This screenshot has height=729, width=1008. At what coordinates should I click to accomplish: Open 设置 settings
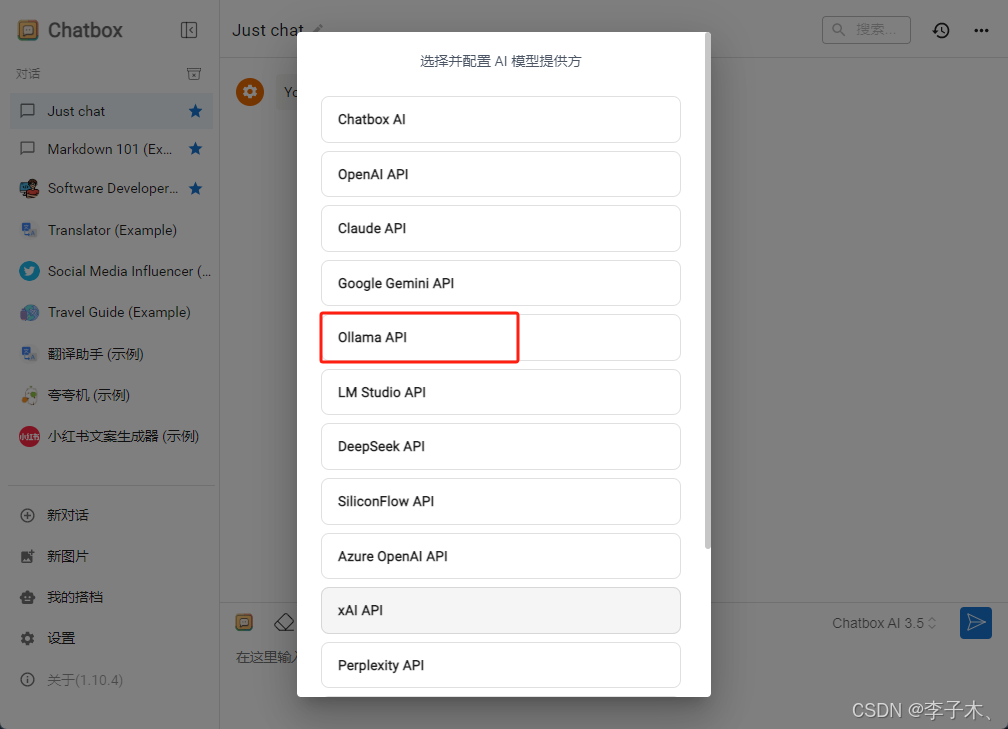click(x=112, y=638)
